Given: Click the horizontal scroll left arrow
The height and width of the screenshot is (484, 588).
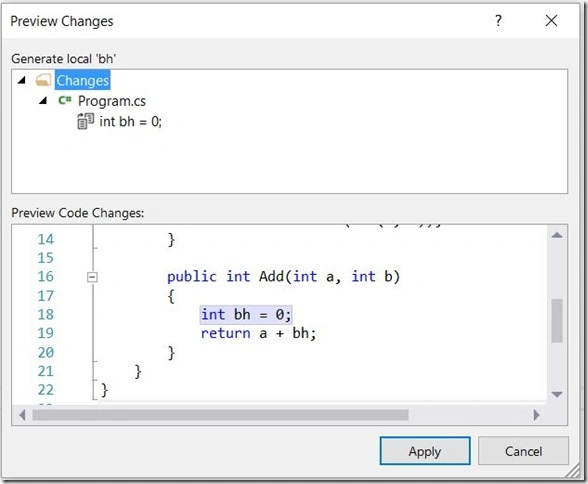Looking at the screenshot, I should [22, 415].
